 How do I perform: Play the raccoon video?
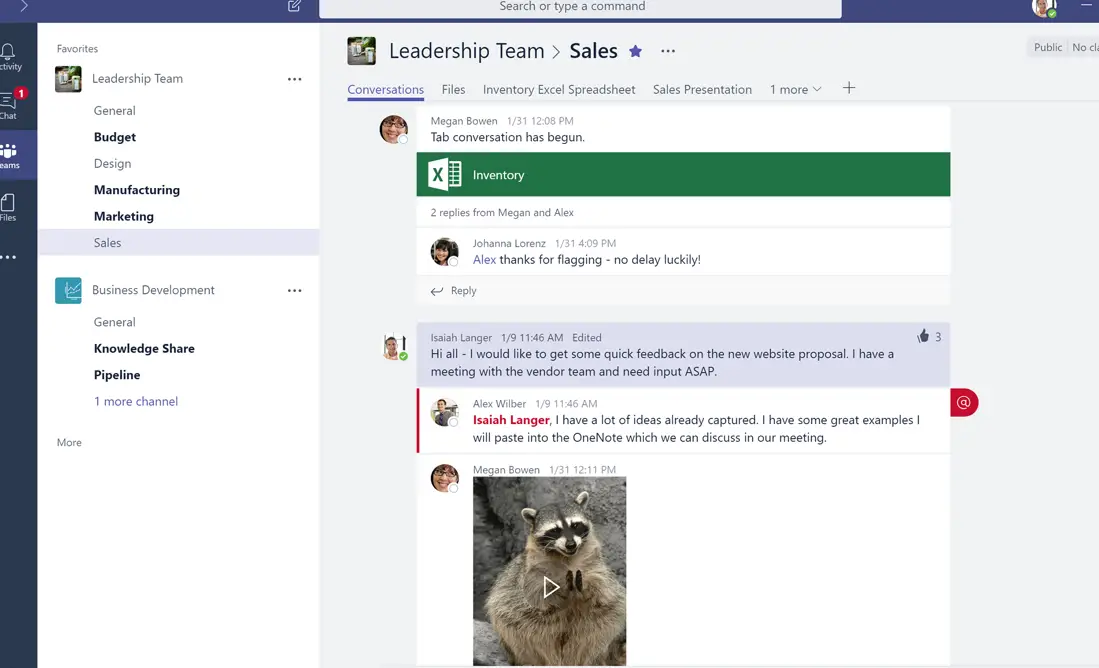point(550,587)
